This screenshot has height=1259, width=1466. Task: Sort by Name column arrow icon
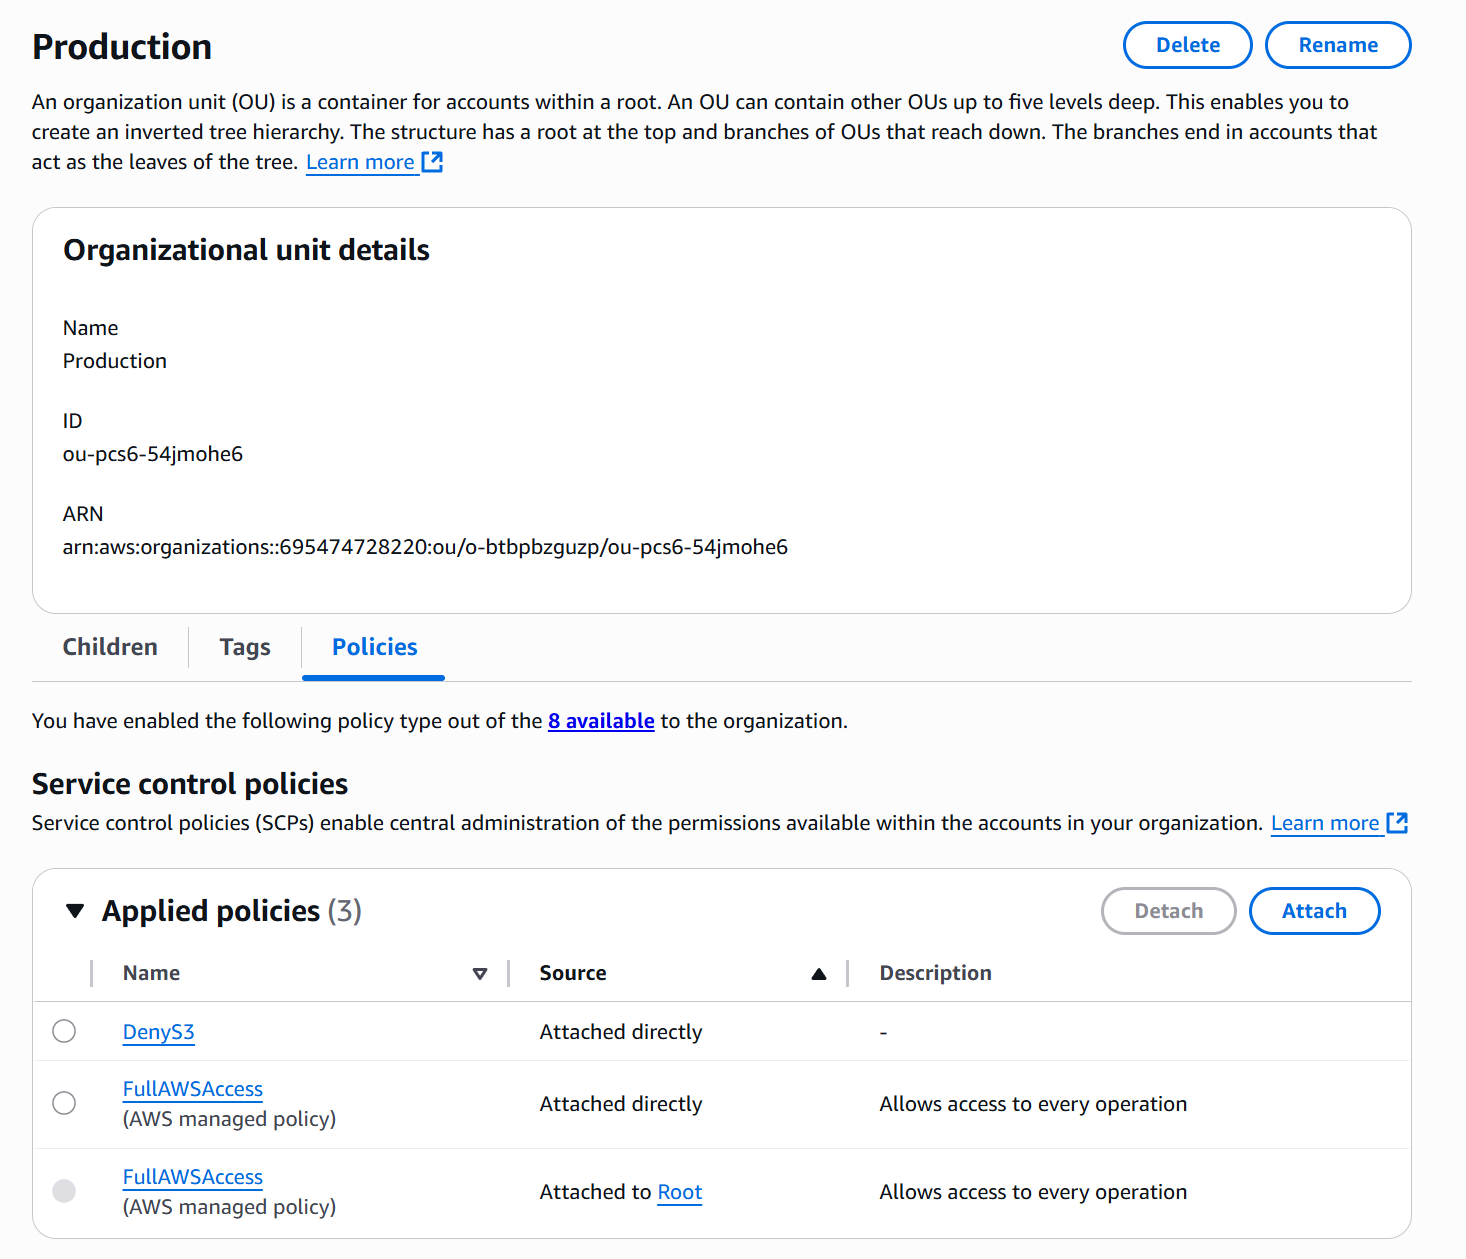480,974
